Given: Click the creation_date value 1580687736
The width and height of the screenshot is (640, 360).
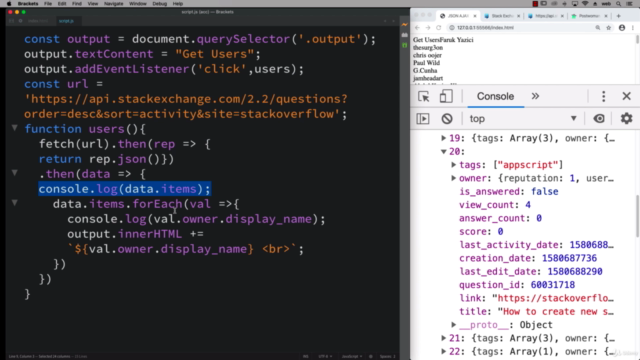Looking at the screenshot, I should click(x=569, y=258).
